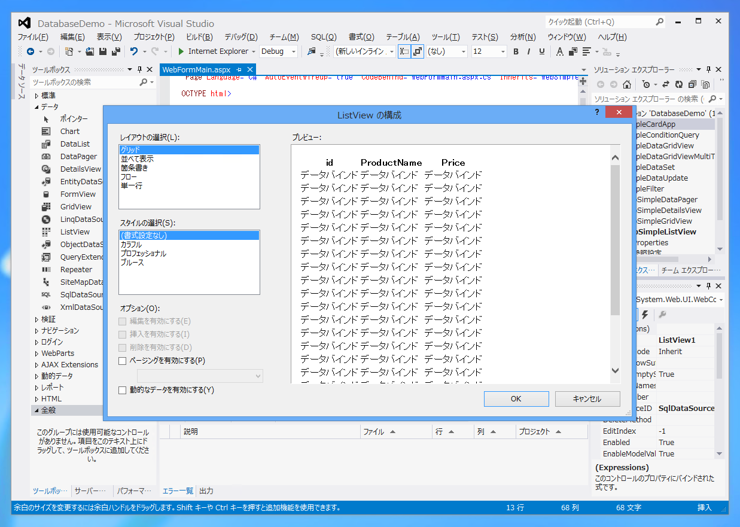The height and width of the screenshot is (527, 740).
Task: Open the font size 12 dropdown
Action: click(x=503, y=51)
